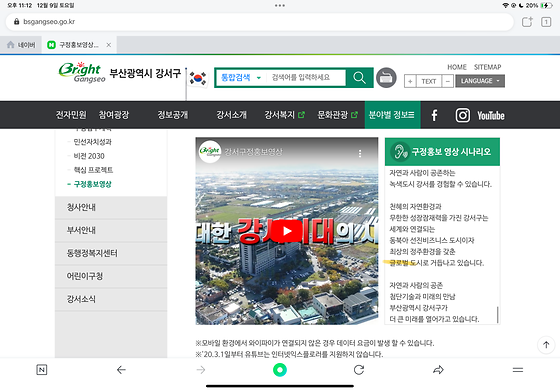Expand the 동행정복지센터 sidebar section
Viewport: 560px width, 391px height.
pyautogui.click(x=111, y=253)
